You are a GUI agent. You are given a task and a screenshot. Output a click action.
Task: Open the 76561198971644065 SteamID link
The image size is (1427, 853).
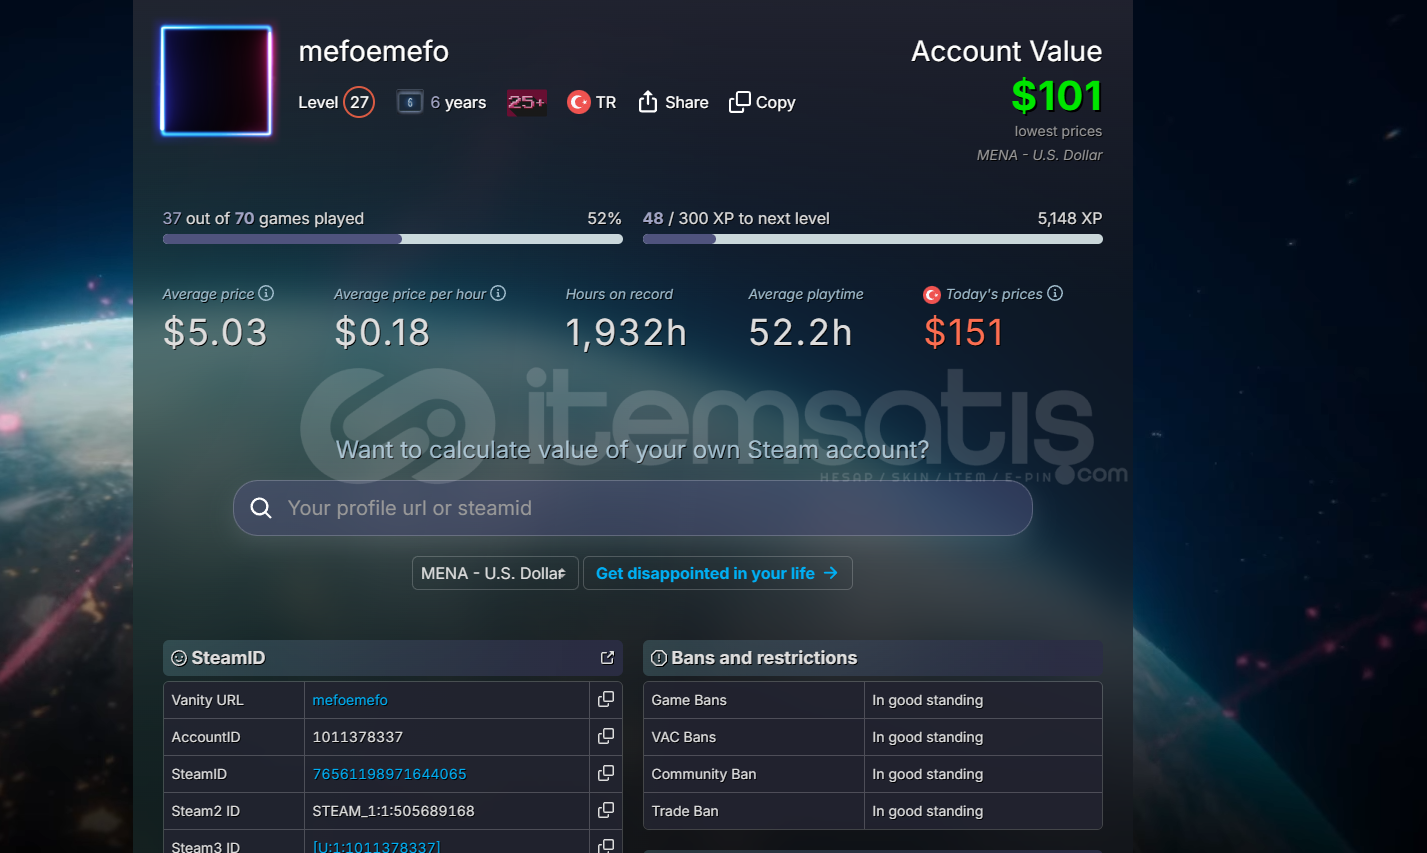click(389, 774)
